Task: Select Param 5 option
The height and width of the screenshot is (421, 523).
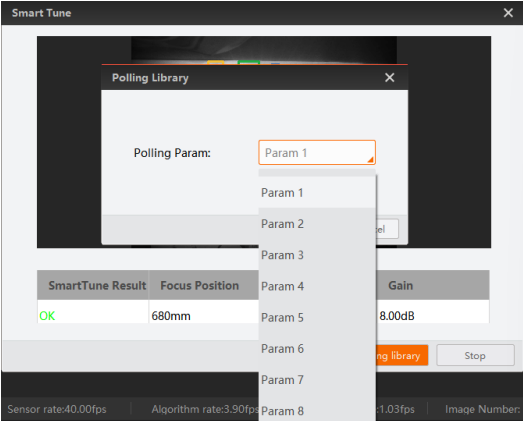Action: pyautogui.click(x=317, y=317)
